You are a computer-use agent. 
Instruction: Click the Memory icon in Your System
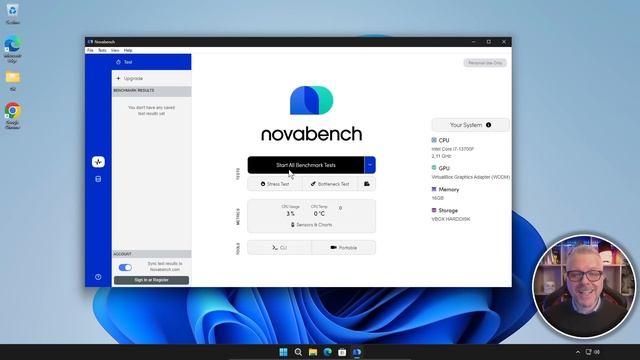click(x=434, y=189)
